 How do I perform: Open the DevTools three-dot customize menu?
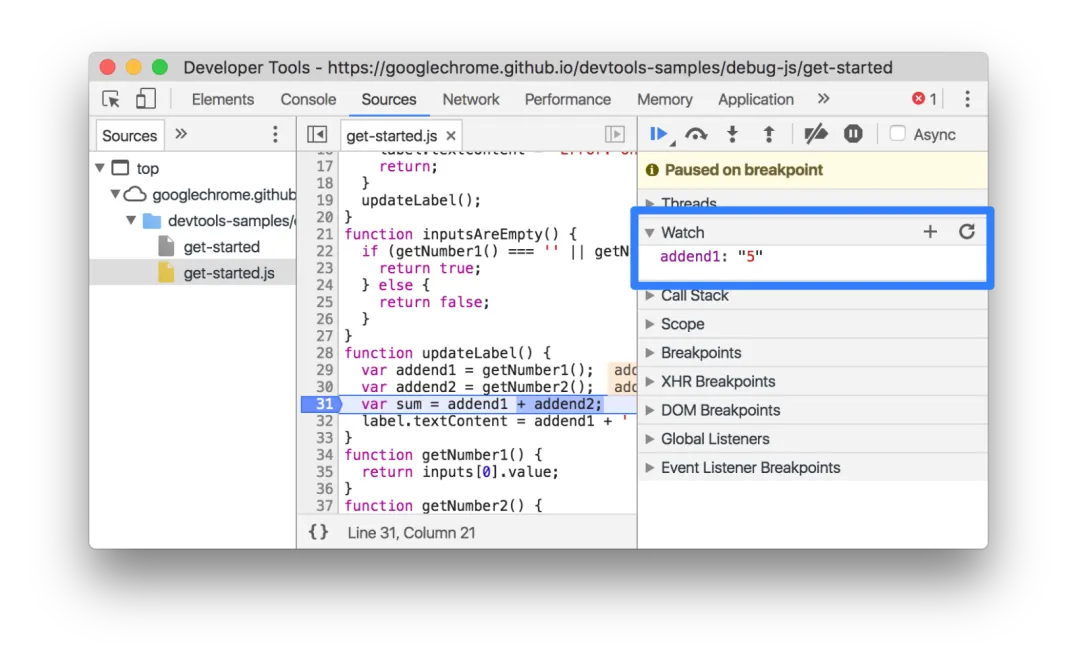click(x=967, y=99)
